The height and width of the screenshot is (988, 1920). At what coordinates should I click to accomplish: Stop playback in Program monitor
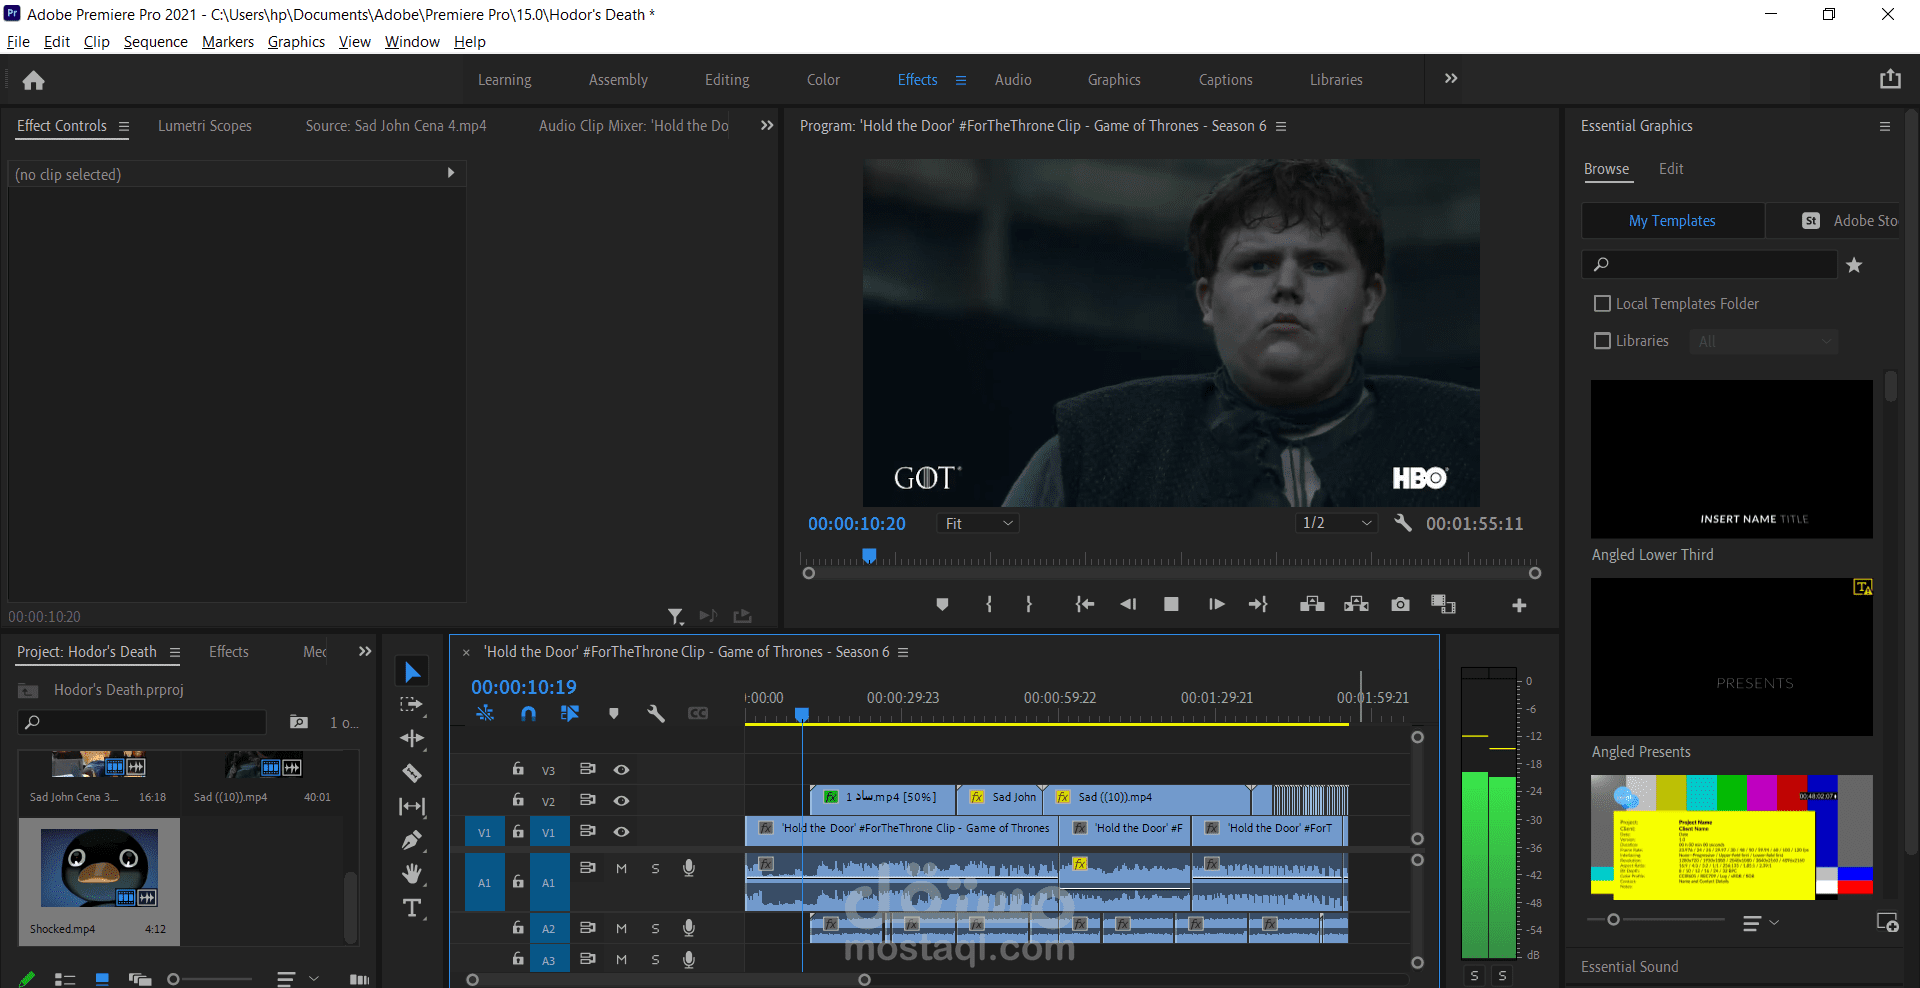click(x=1171, y=604)
